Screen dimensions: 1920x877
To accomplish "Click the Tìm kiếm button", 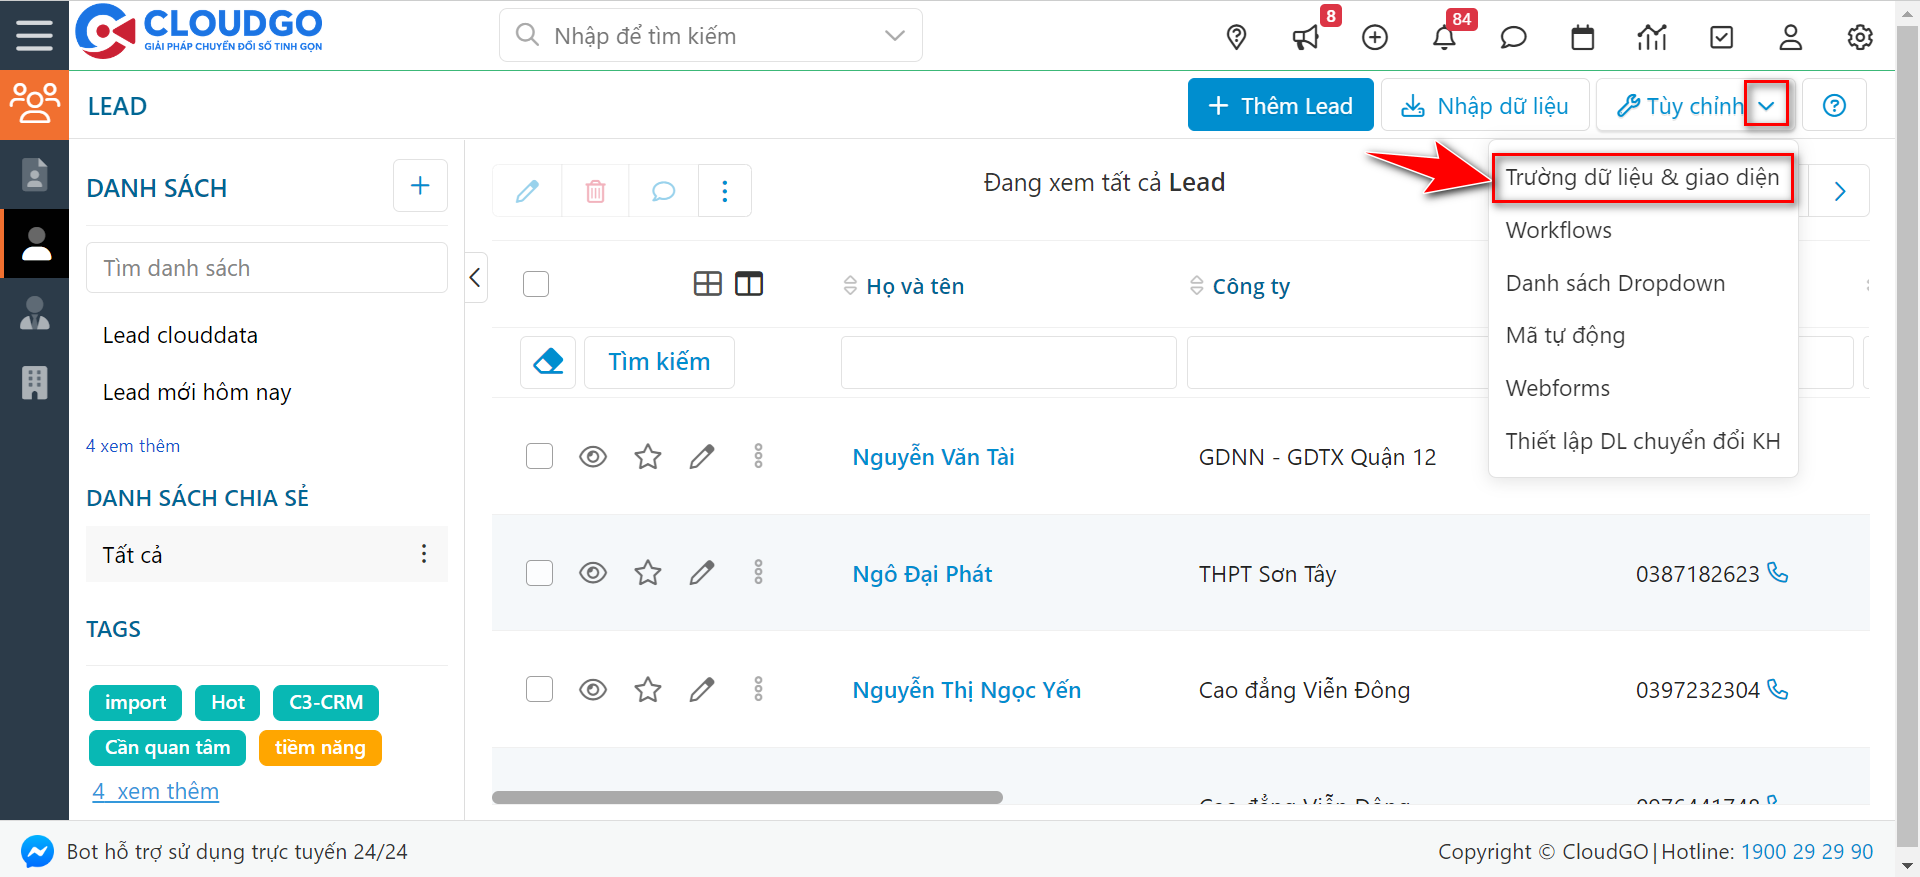I will pyautogui.click(x=659, y=362).
